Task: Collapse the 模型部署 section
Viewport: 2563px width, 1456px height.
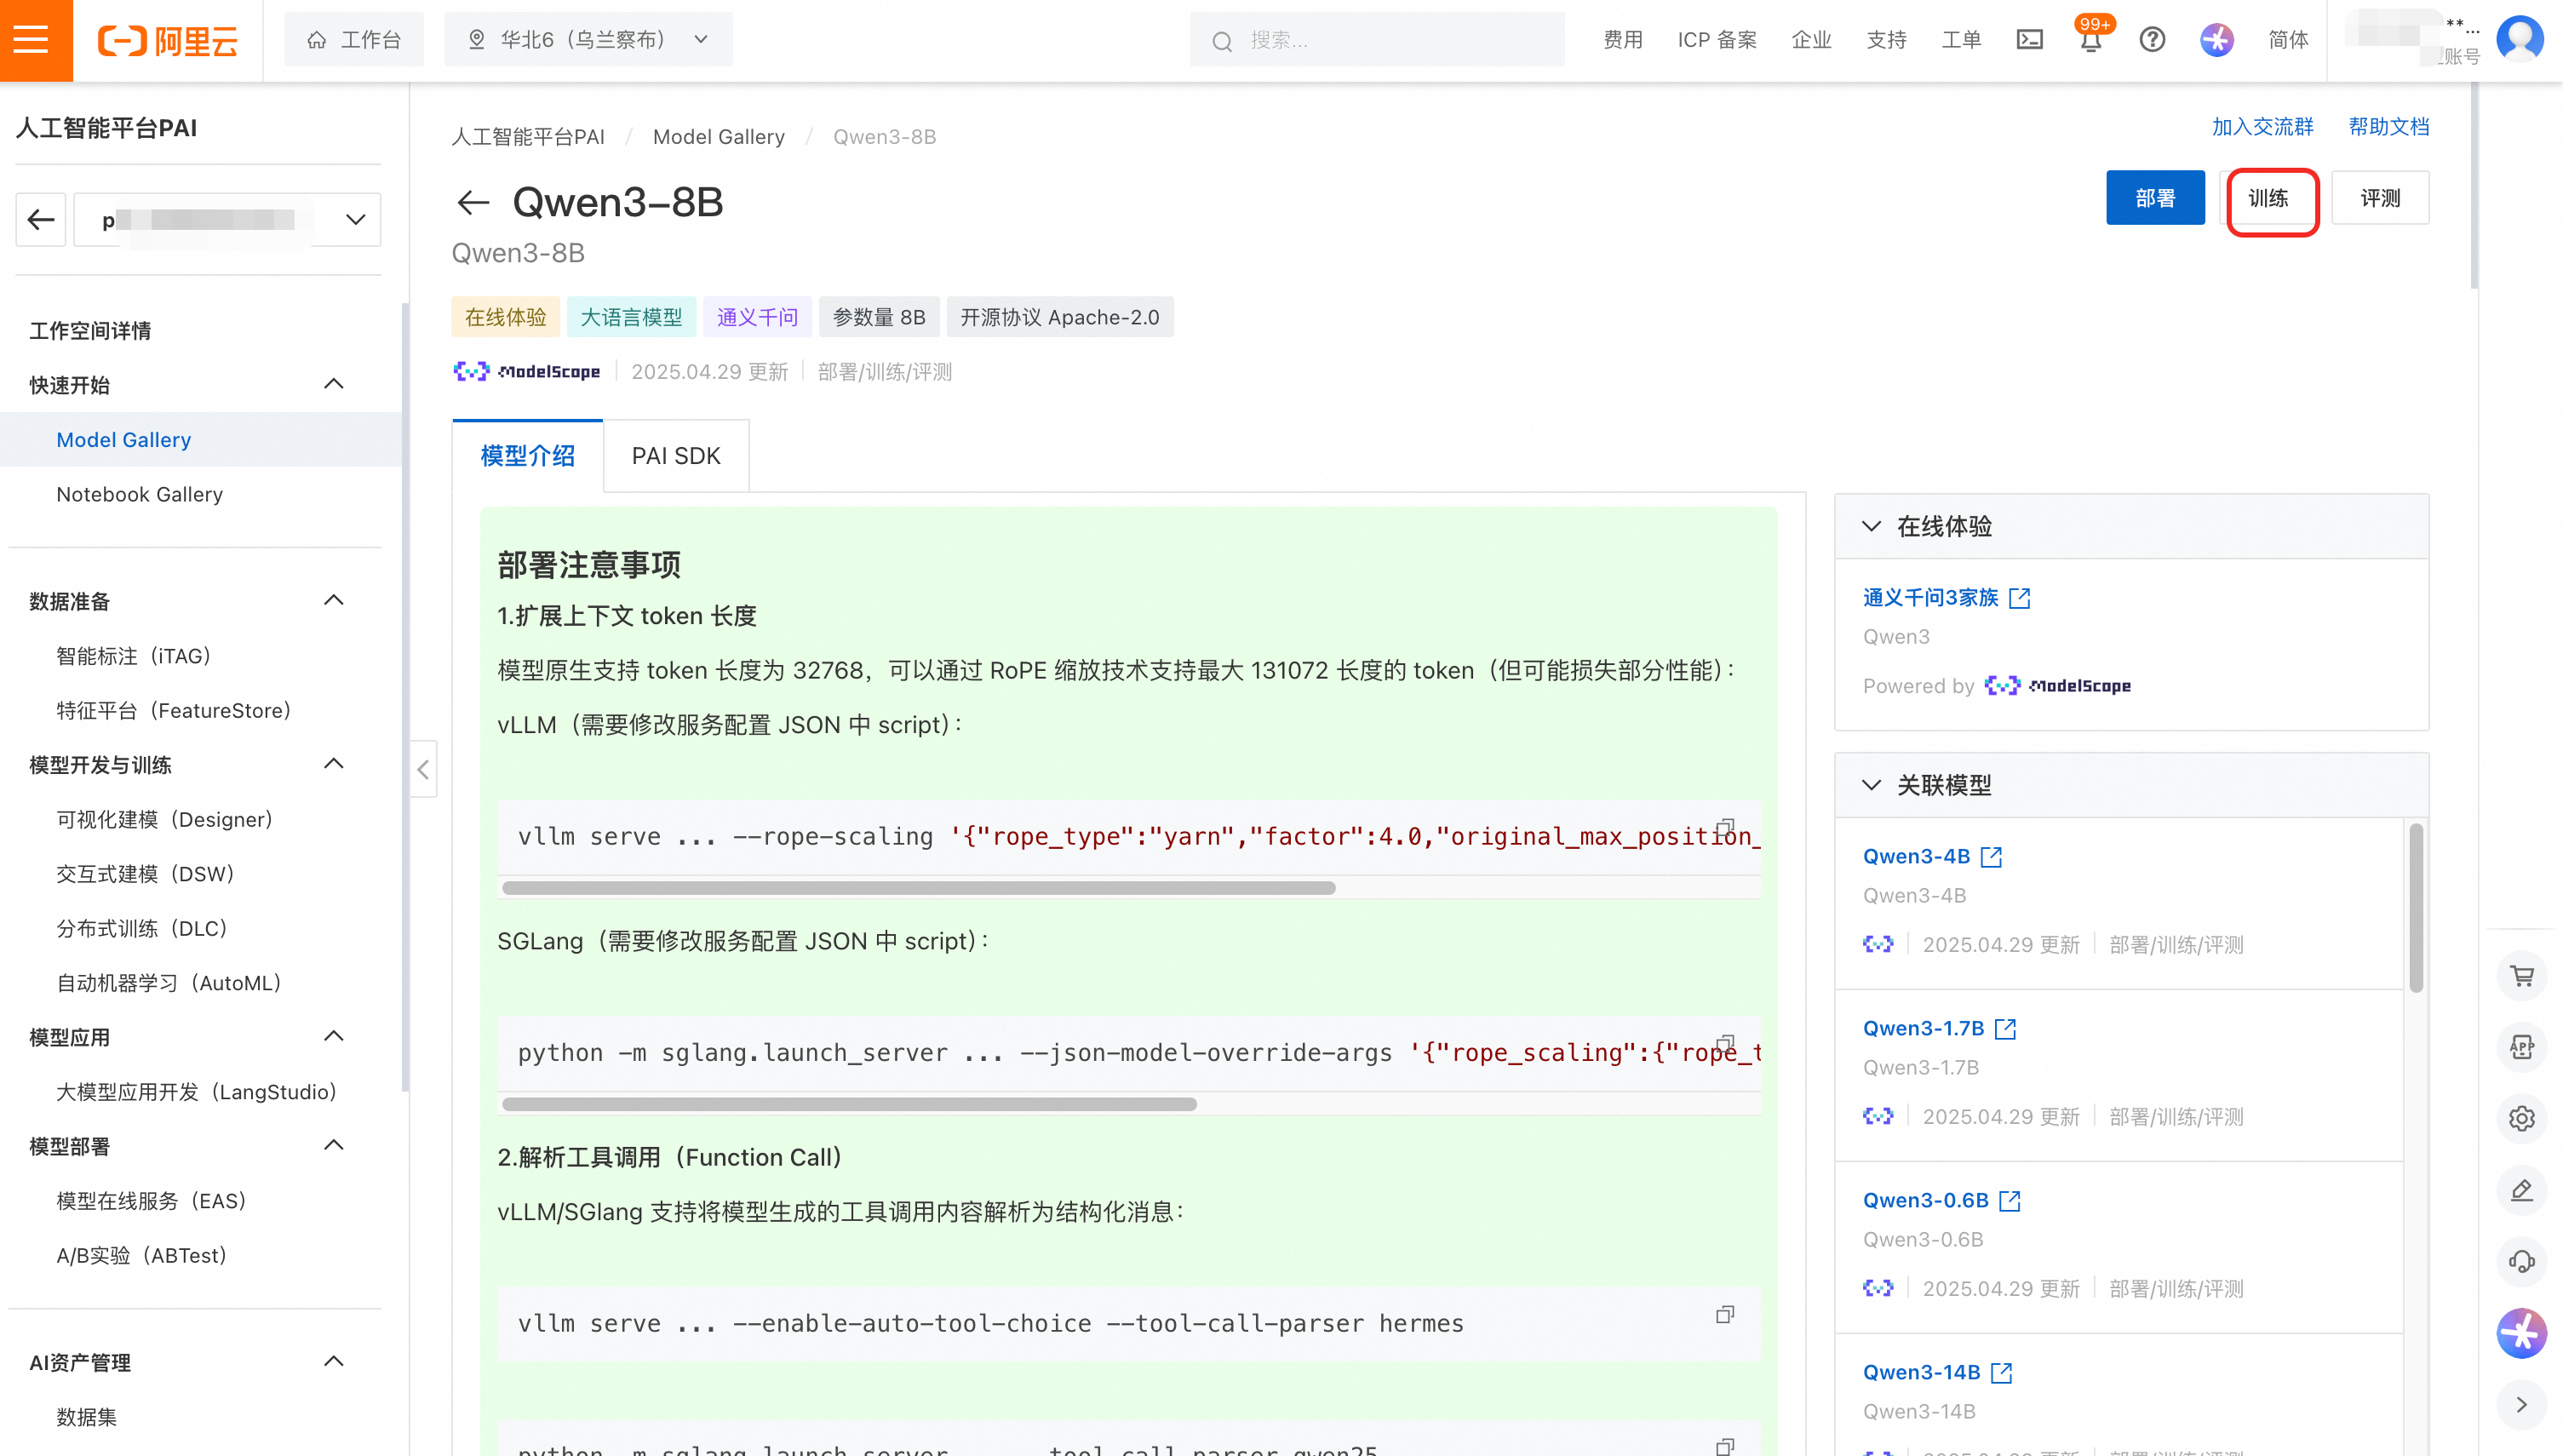Action: 334,1145
